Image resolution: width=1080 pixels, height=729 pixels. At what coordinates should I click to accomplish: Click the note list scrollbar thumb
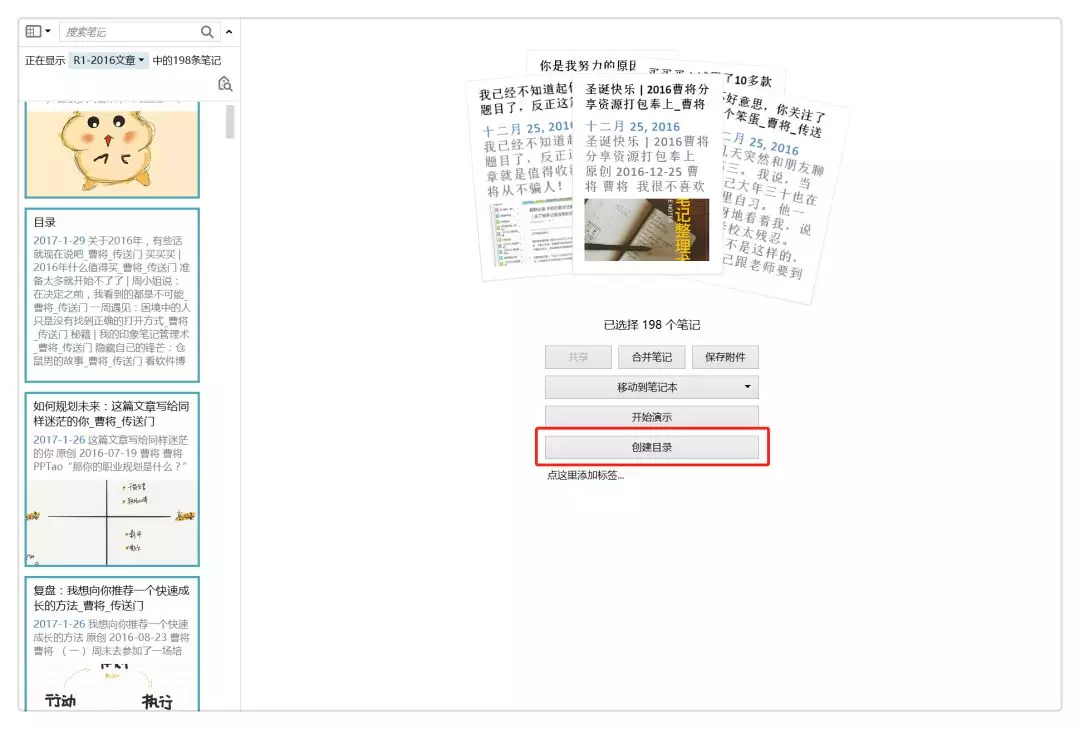pos(230,121)
